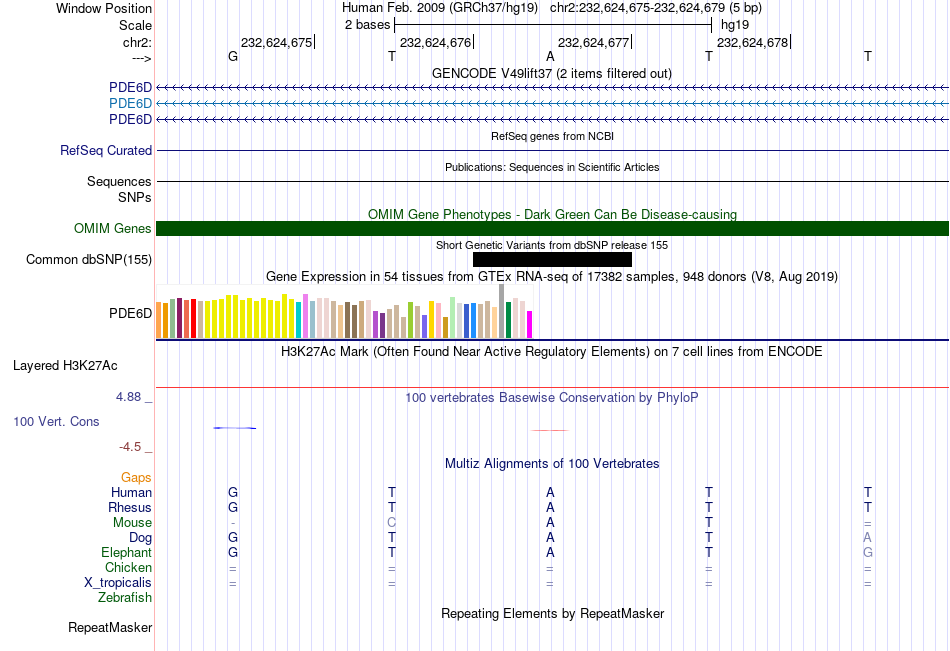Click the Window Position track label

click(x=104, y=8)
